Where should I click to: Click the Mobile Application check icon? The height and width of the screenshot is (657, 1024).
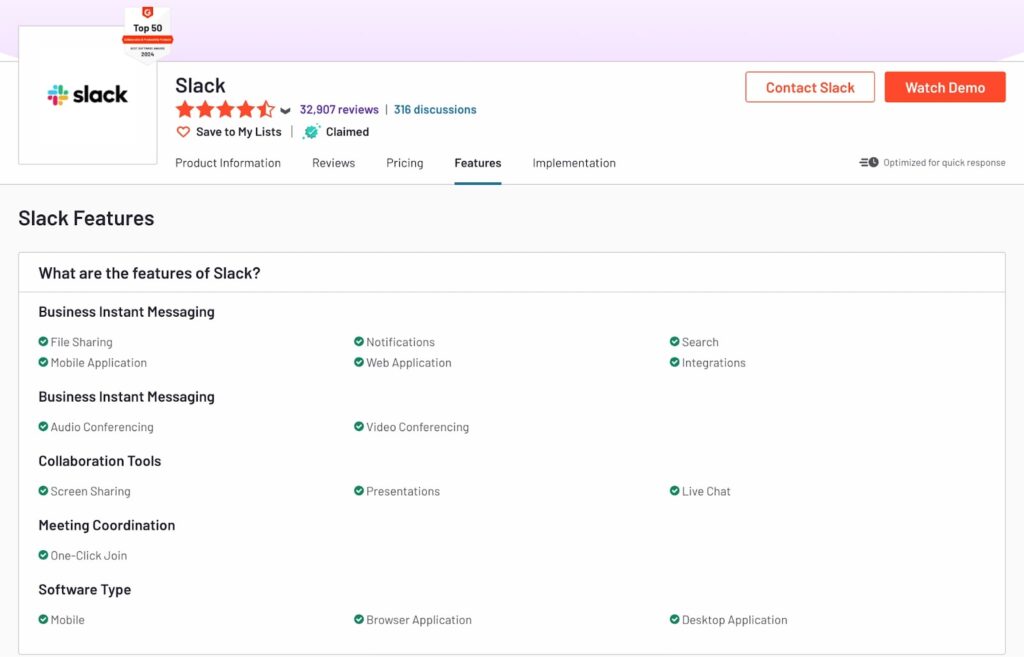[43, 362]
